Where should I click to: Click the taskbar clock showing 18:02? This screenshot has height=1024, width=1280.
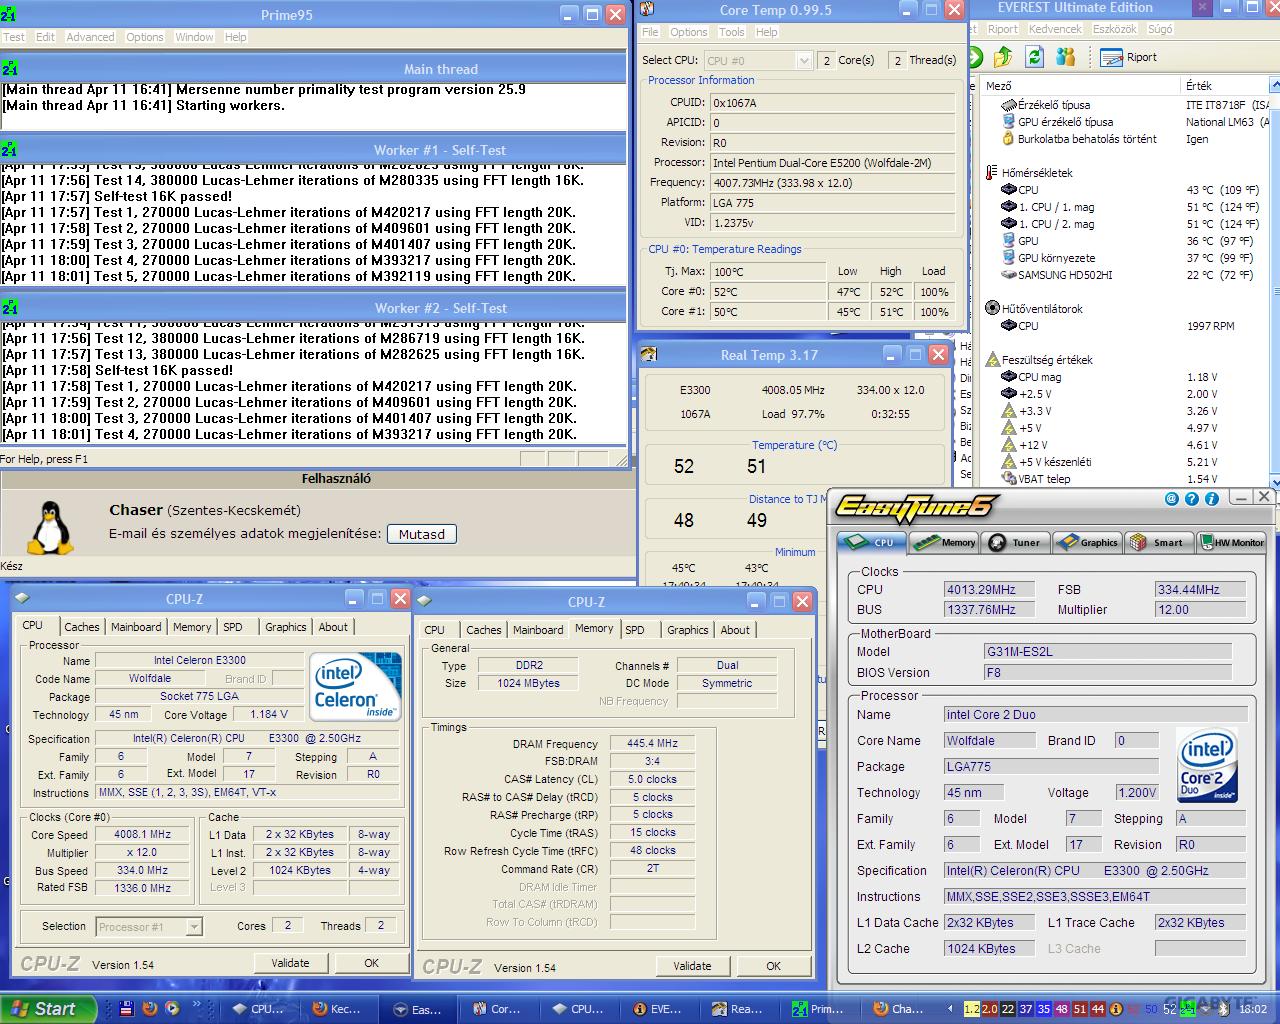(1252, 1010)
